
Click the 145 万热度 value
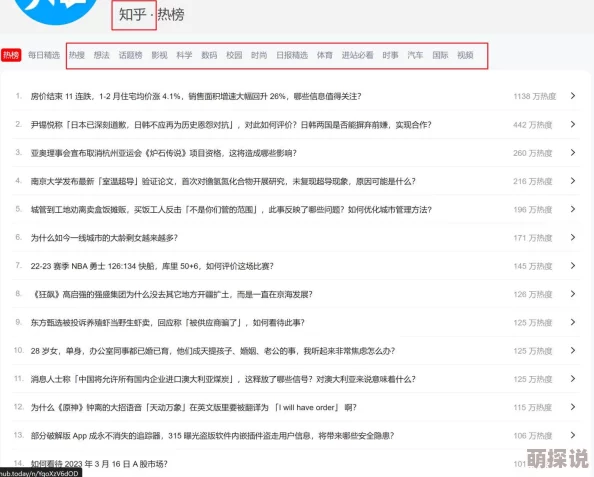pos(533,266)
